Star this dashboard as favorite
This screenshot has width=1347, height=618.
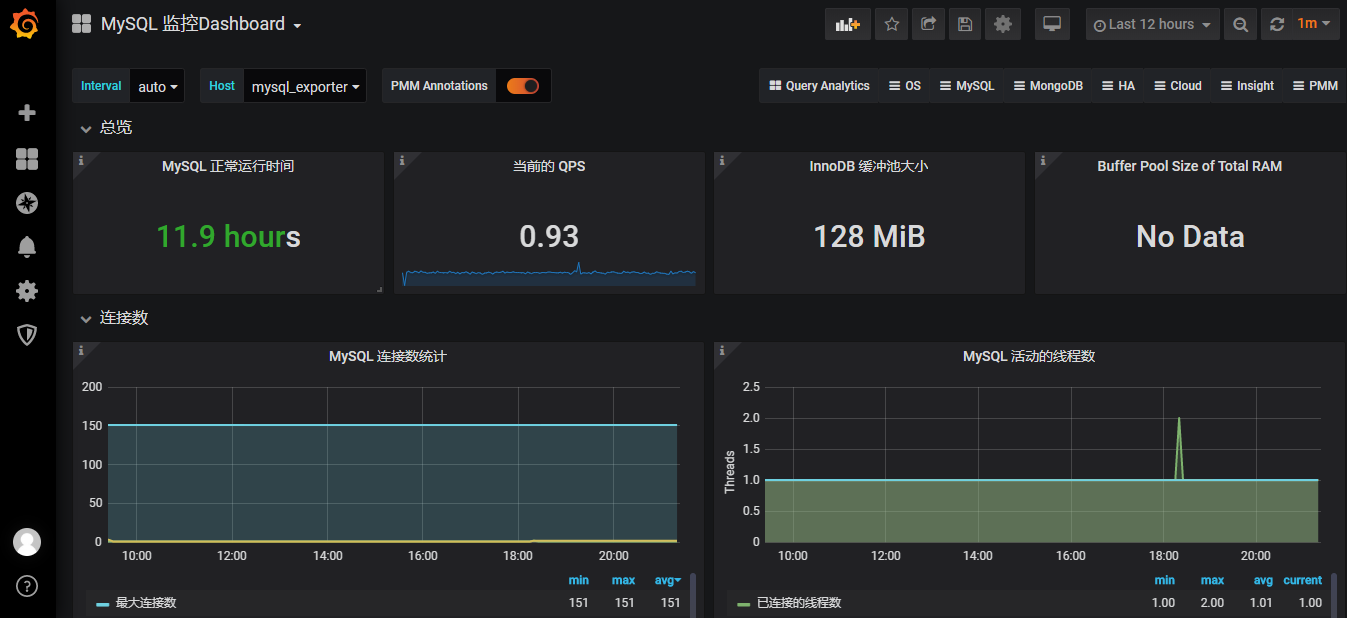point(891,24)
